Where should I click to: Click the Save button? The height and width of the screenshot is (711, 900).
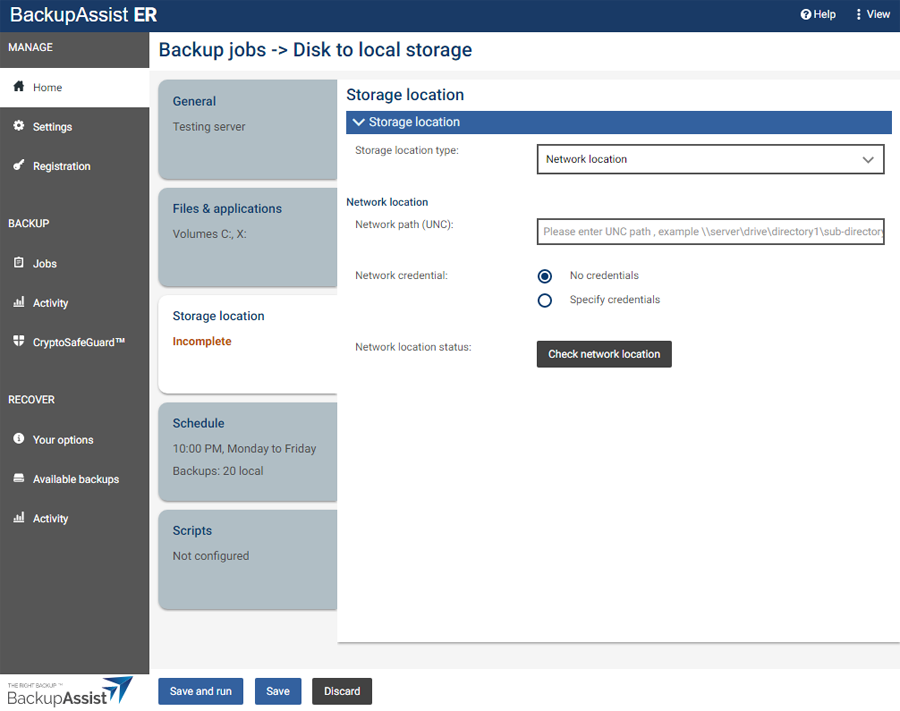pos(278,691)
